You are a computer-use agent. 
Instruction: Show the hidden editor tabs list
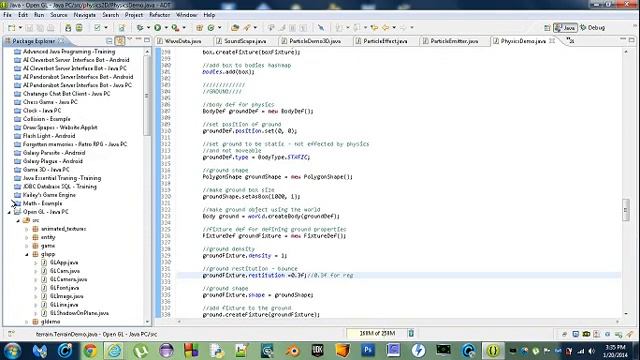tap(570, 40)
